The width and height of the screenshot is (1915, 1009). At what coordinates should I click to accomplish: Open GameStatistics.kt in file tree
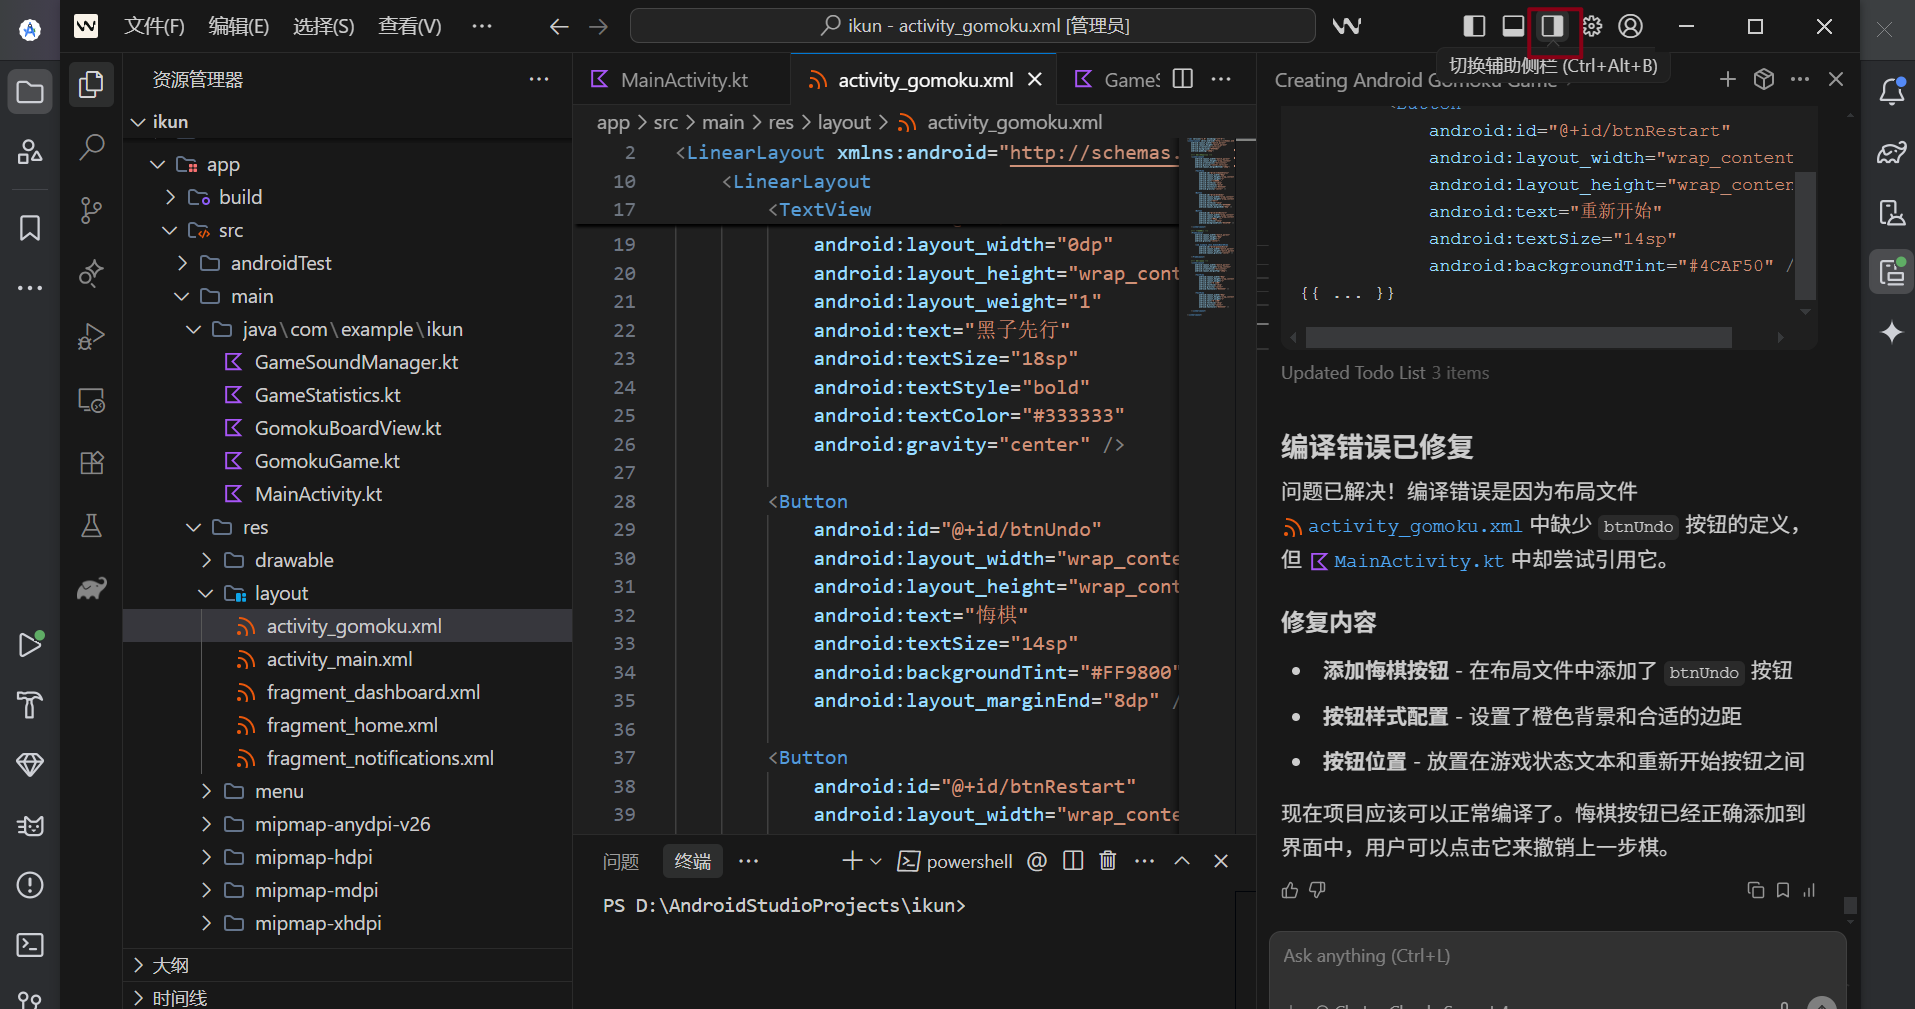(327, 395)
